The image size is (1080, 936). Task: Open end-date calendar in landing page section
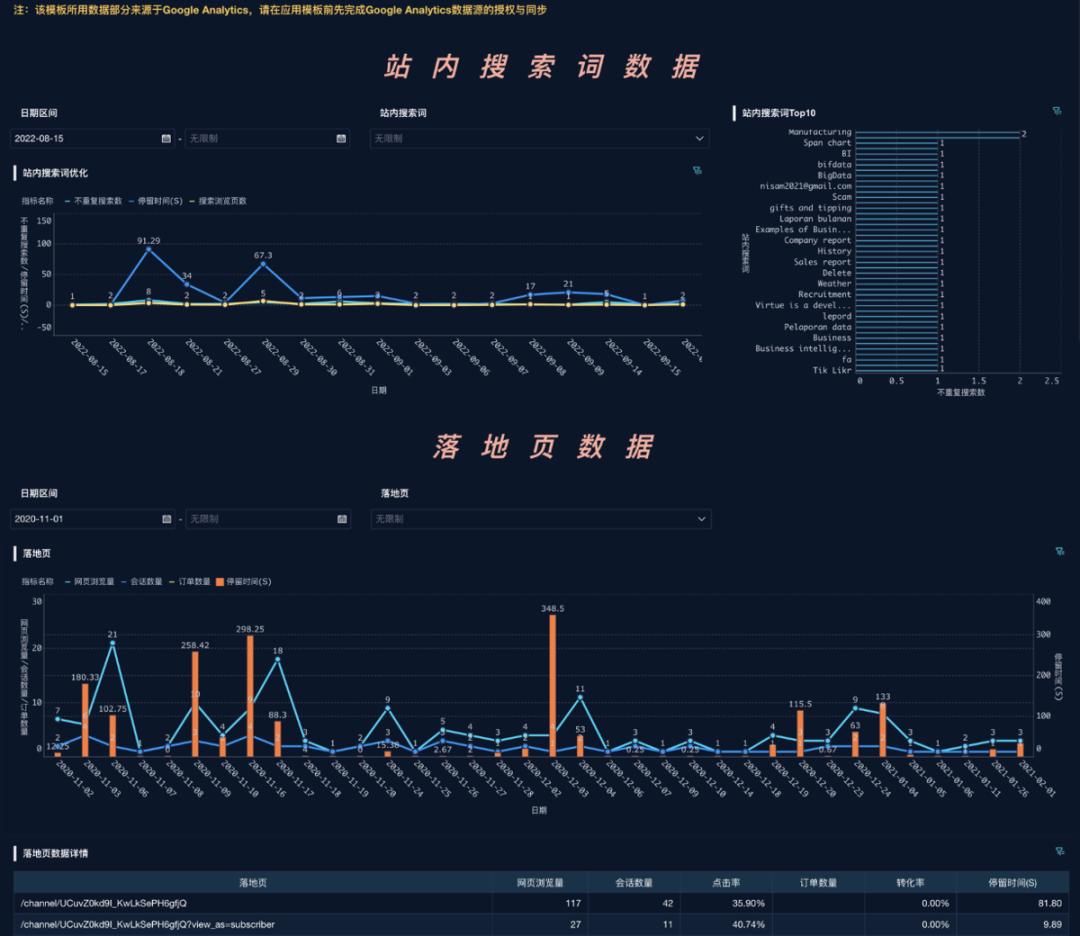click(341, 519)
